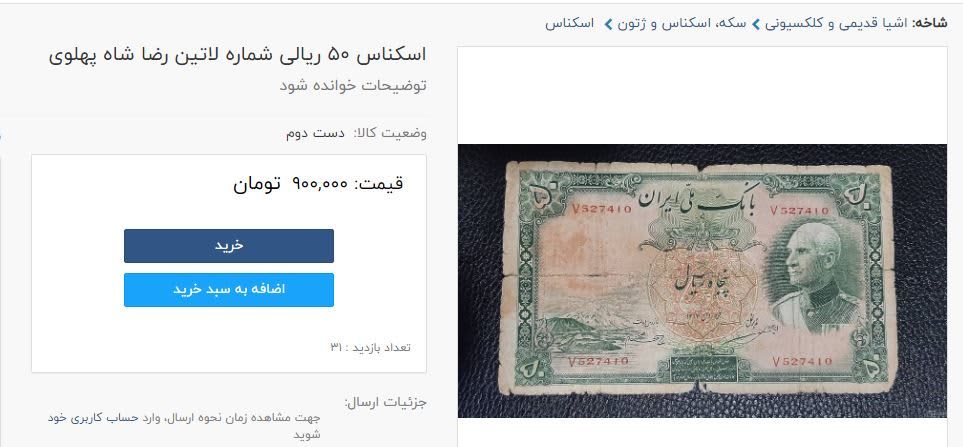
Task: Click chevron after اشیا قدیمی و کلکسیونی
Action: pyautogui.click(x=757, y=25)
